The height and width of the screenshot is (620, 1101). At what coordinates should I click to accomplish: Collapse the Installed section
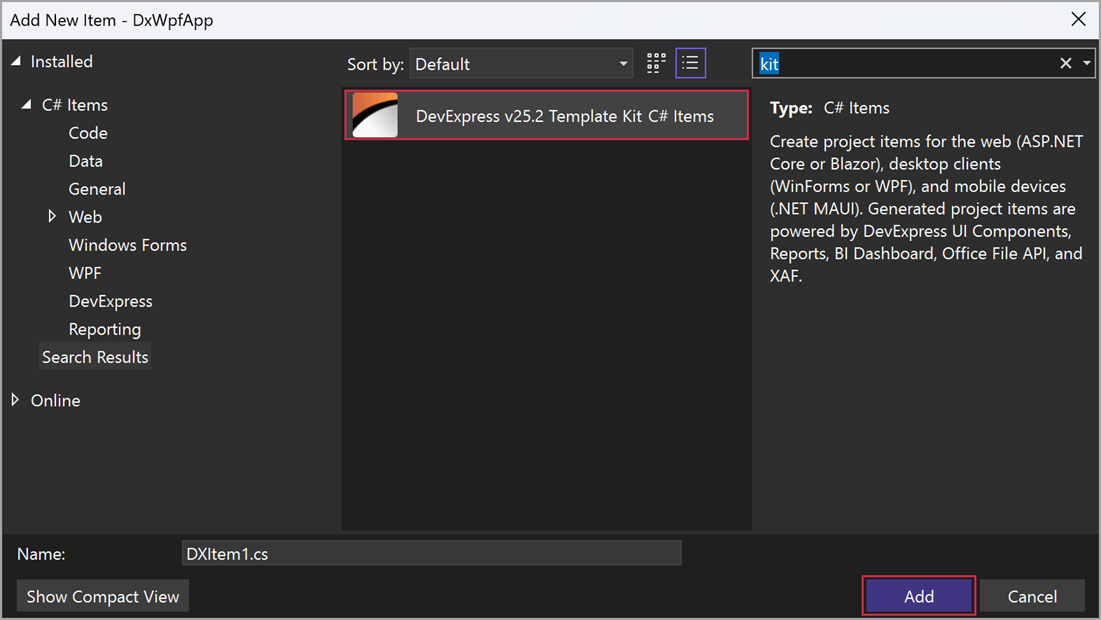tap(17, 61)
